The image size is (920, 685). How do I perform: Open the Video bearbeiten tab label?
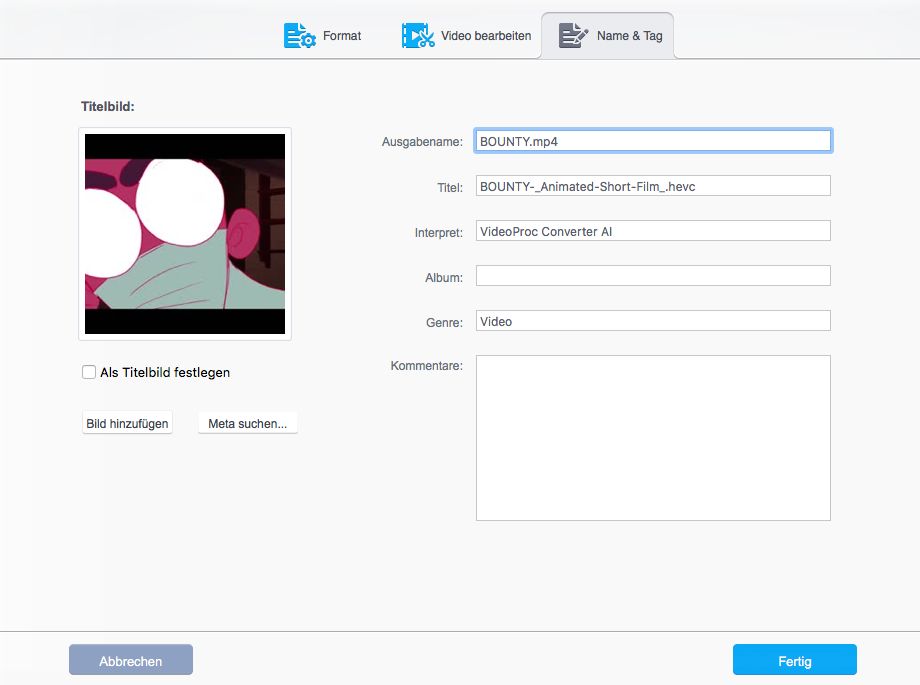[486, 36]
